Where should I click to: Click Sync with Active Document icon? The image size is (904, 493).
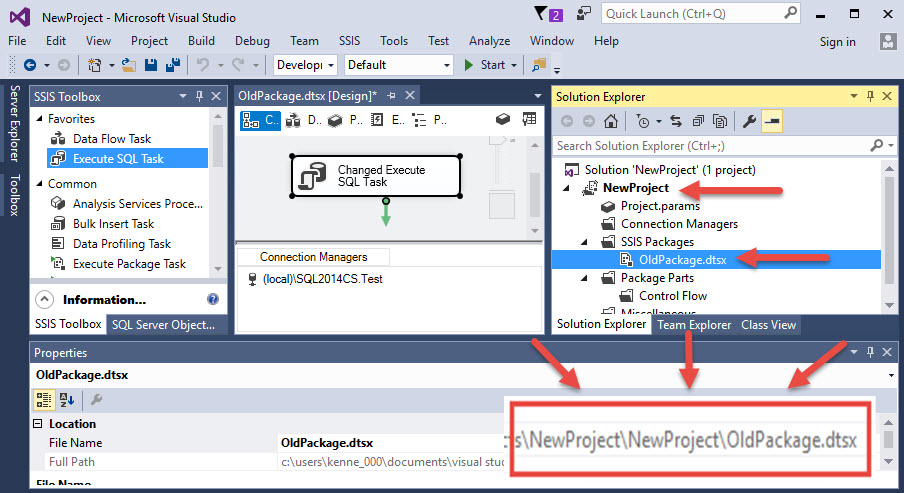(675, 122)
